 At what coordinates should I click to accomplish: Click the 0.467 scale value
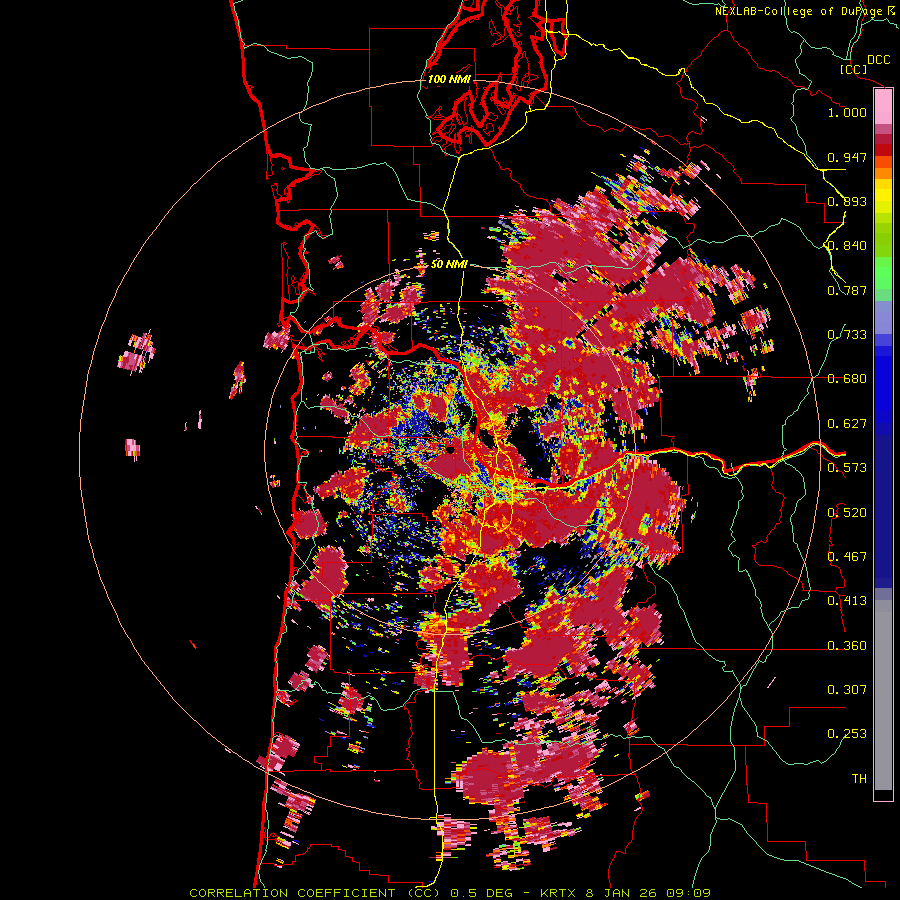pyautogui.click(x=847, y=556)
